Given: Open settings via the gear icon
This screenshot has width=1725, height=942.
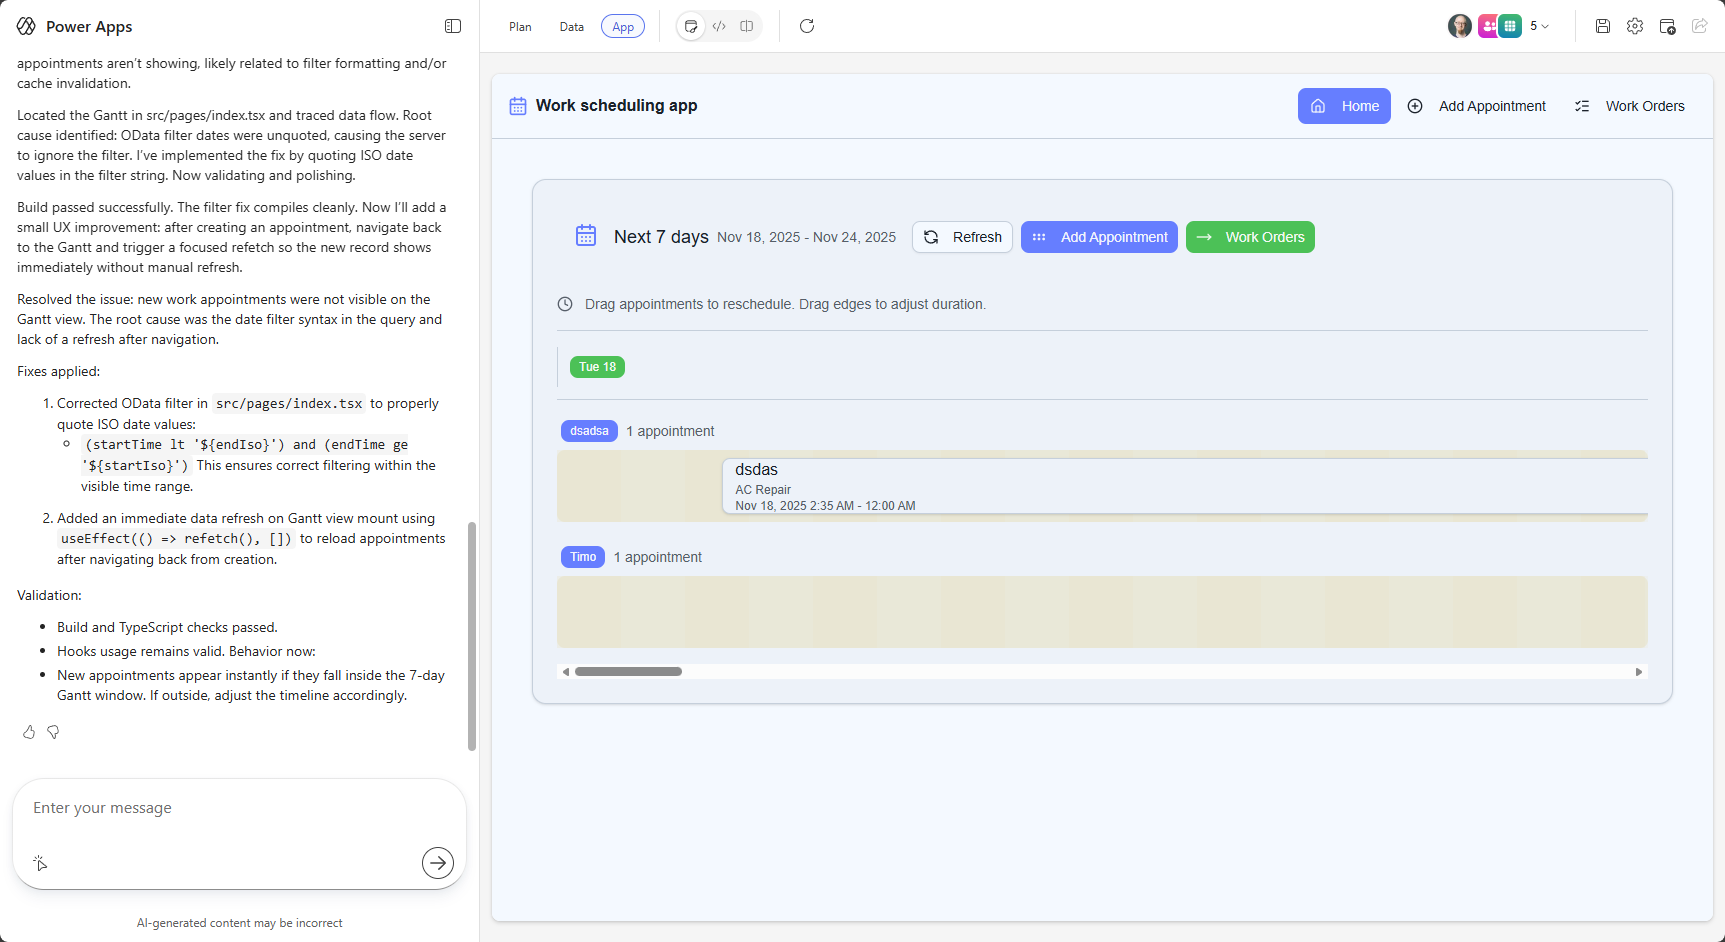Looking at the screenshot, I should pos(1635,26).
